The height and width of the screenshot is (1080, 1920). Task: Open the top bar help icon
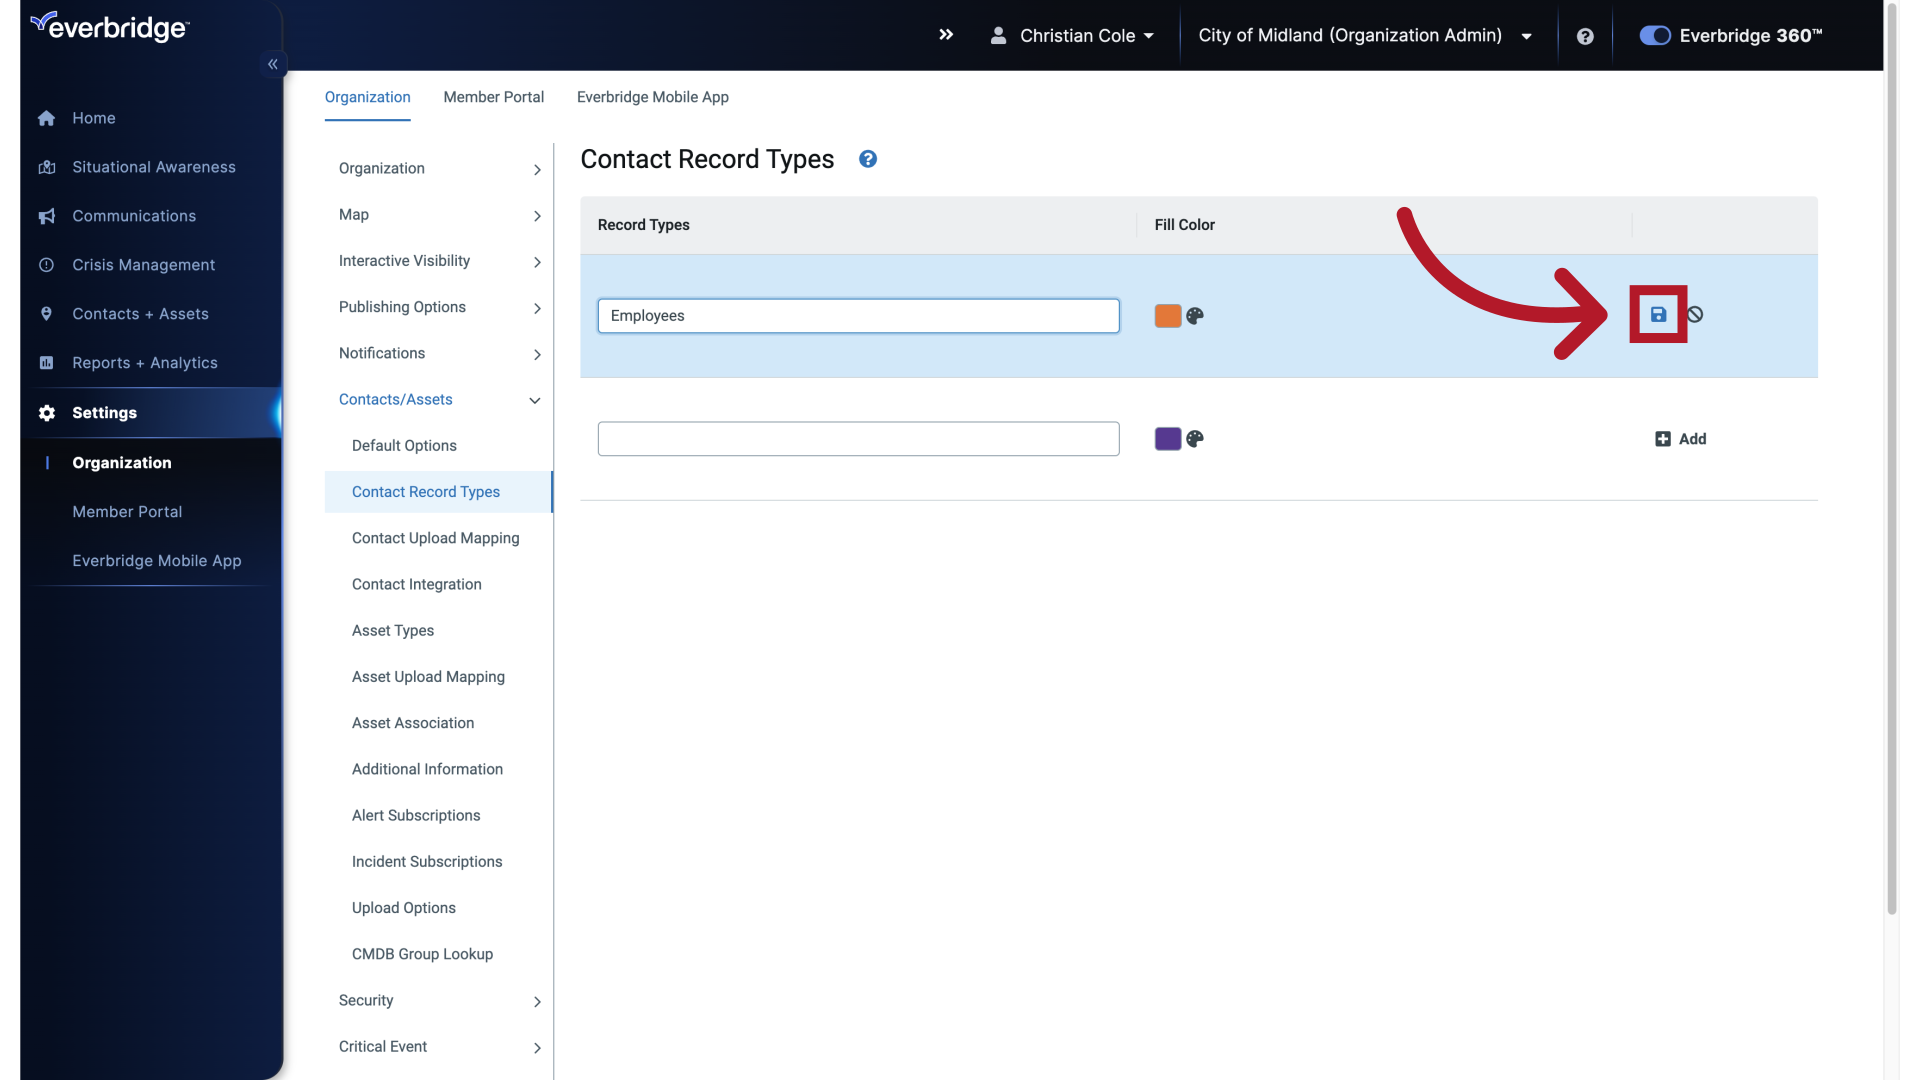pyautogui.click(x=1585, y=36)
